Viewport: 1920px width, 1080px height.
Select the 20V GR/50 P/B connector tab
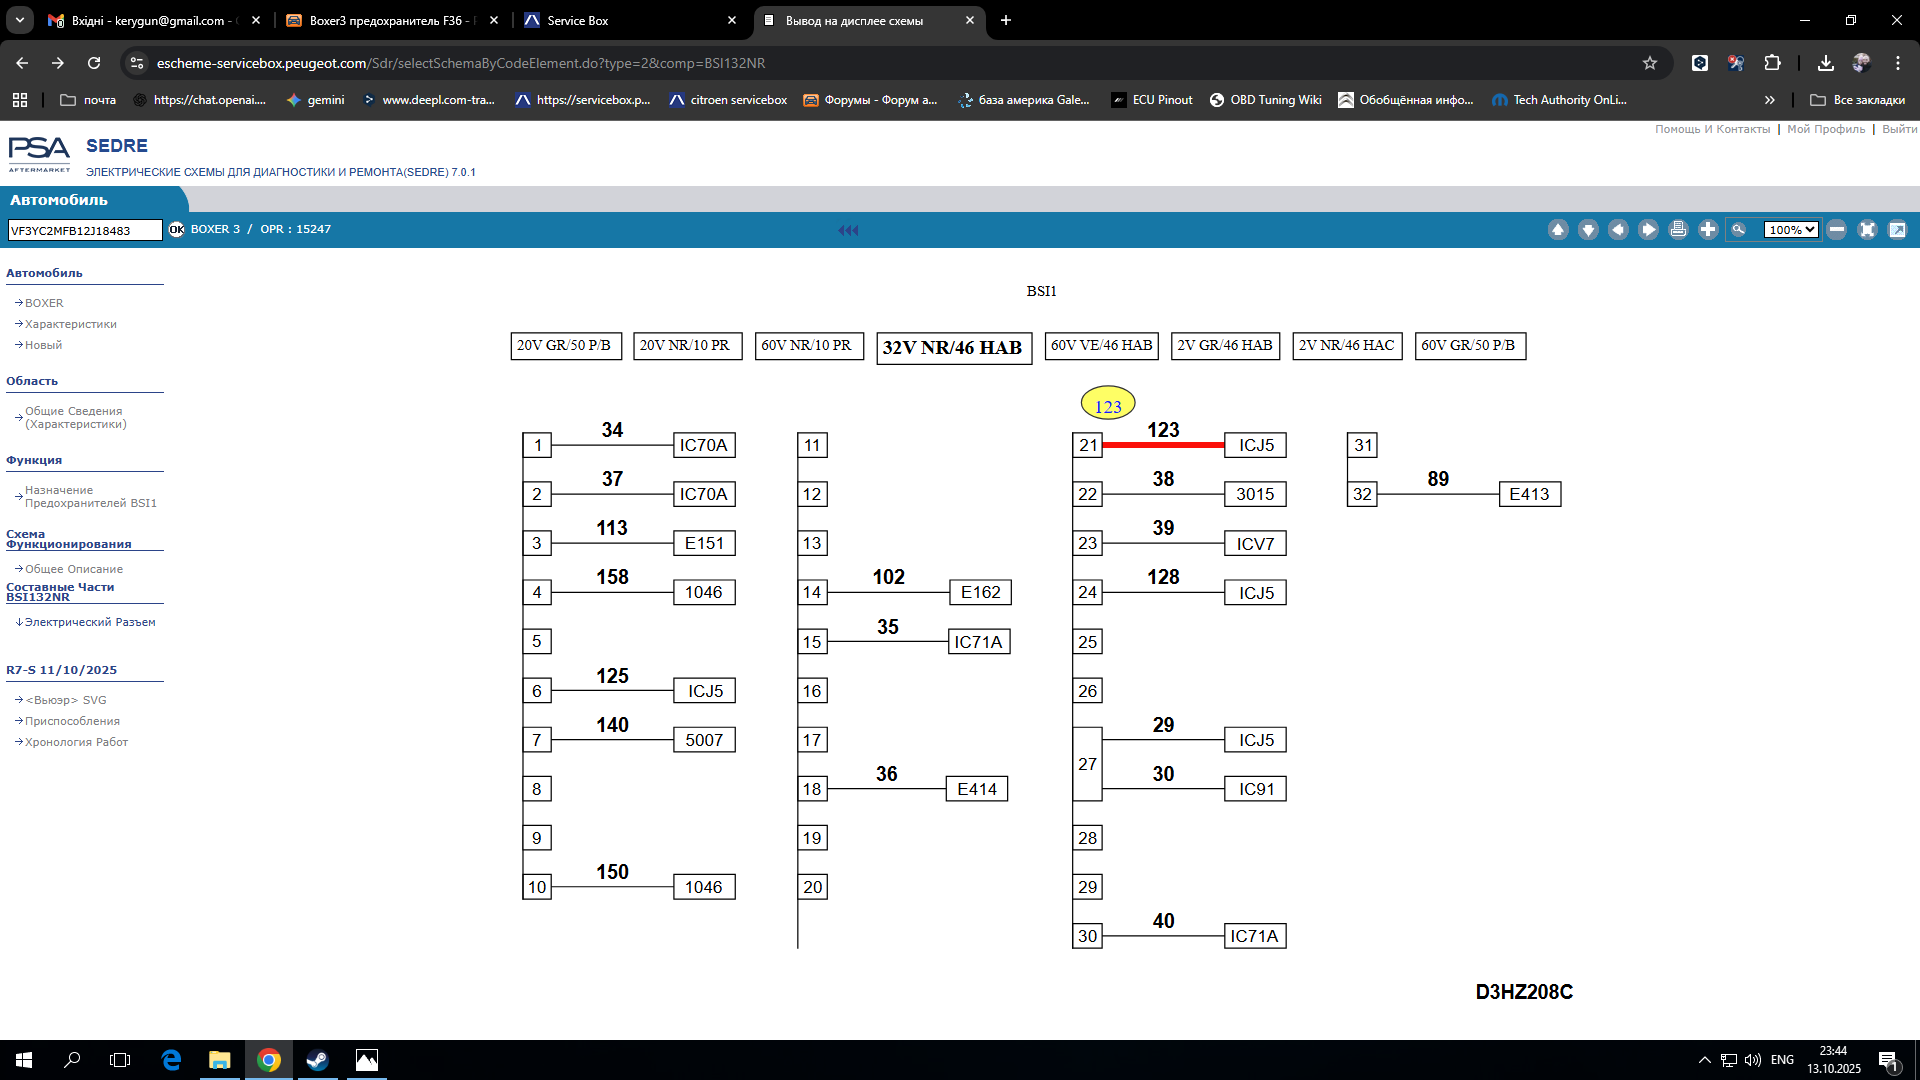(x=565, y=346)
